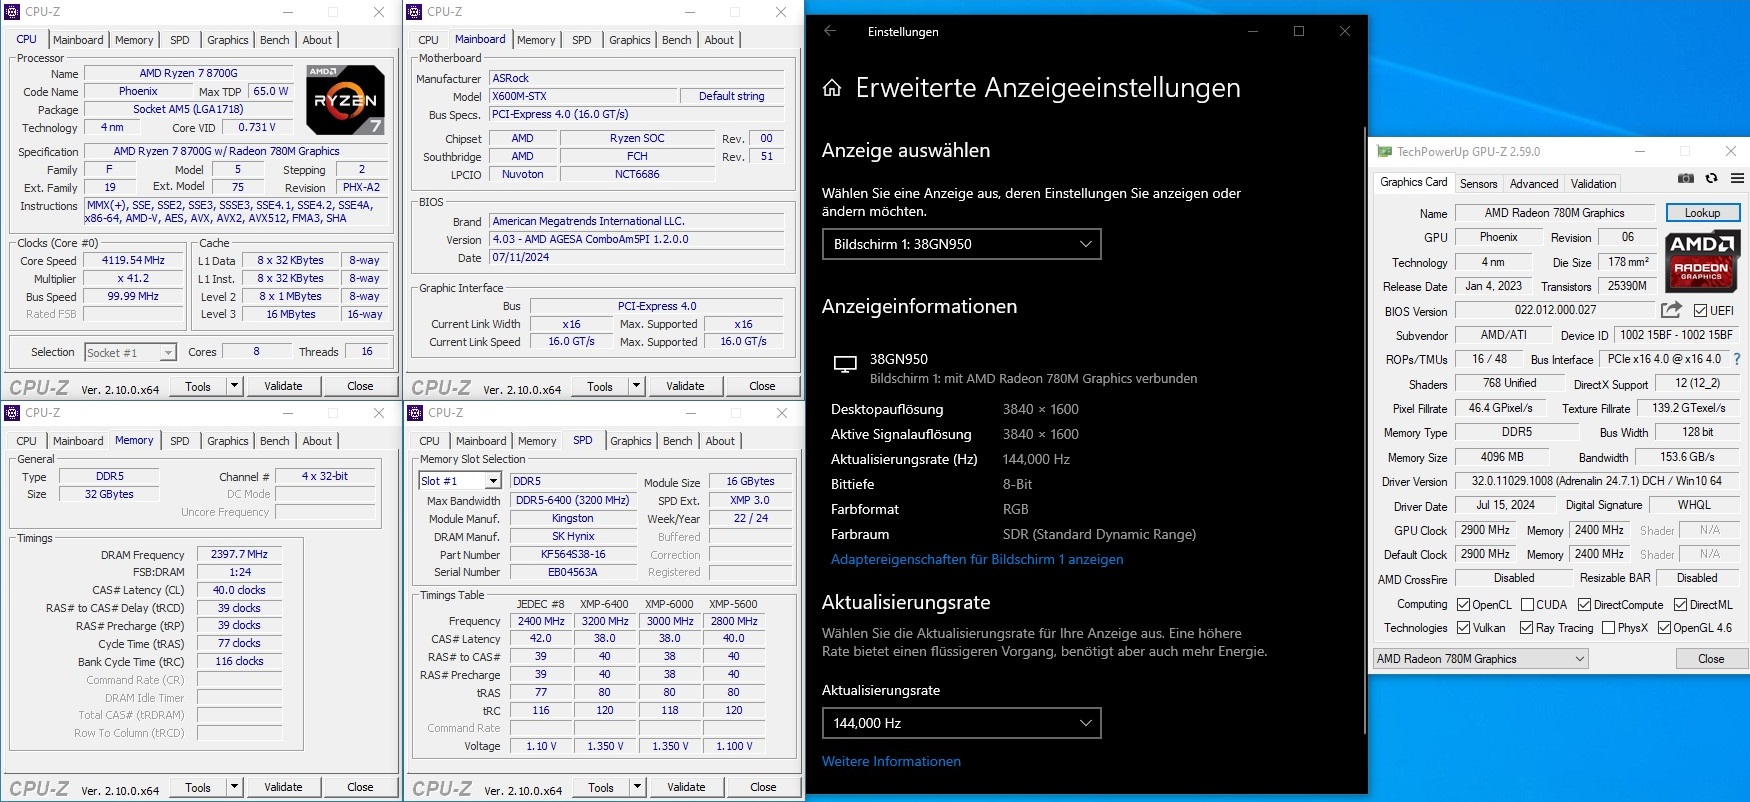Click the Default string field in CPU-Z Mainboard
The width and height of the screenshot is (1750, 802).
pos(731,96)
